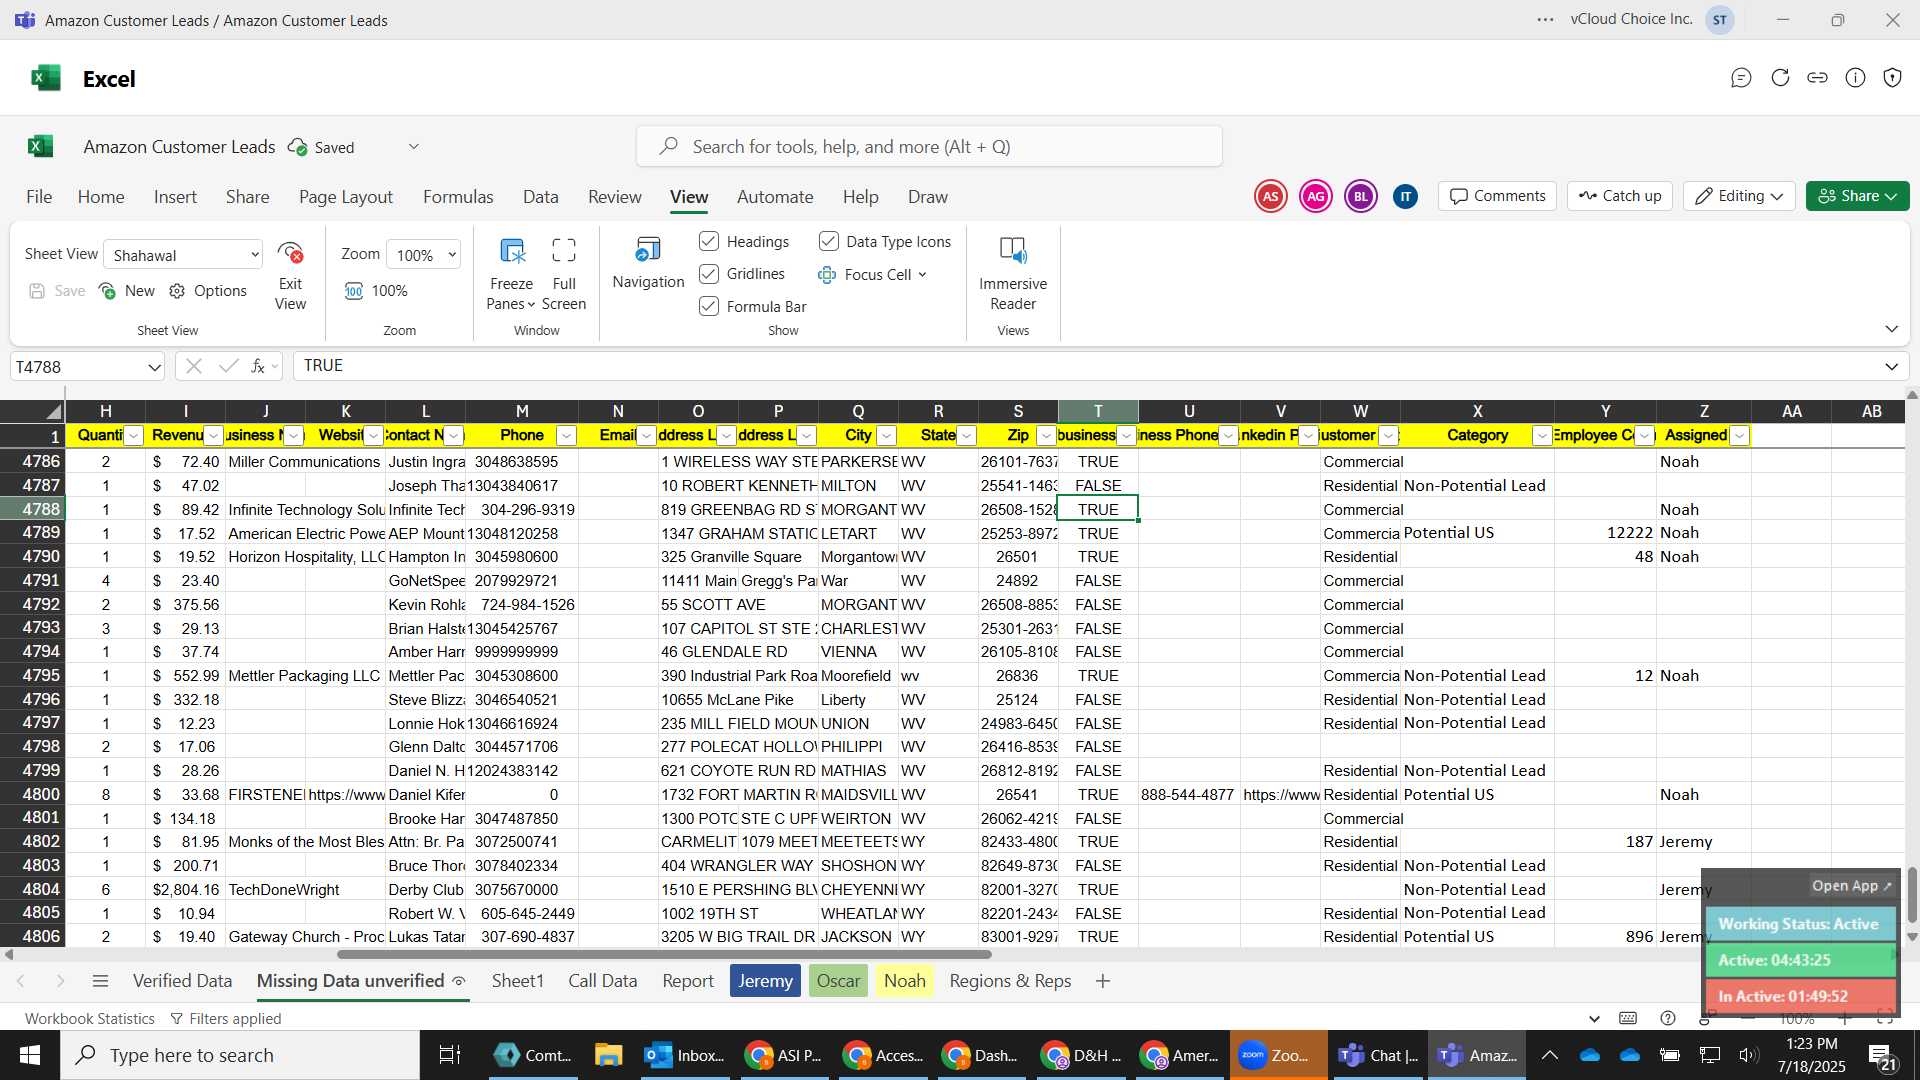Click the search for tools box

929,147
